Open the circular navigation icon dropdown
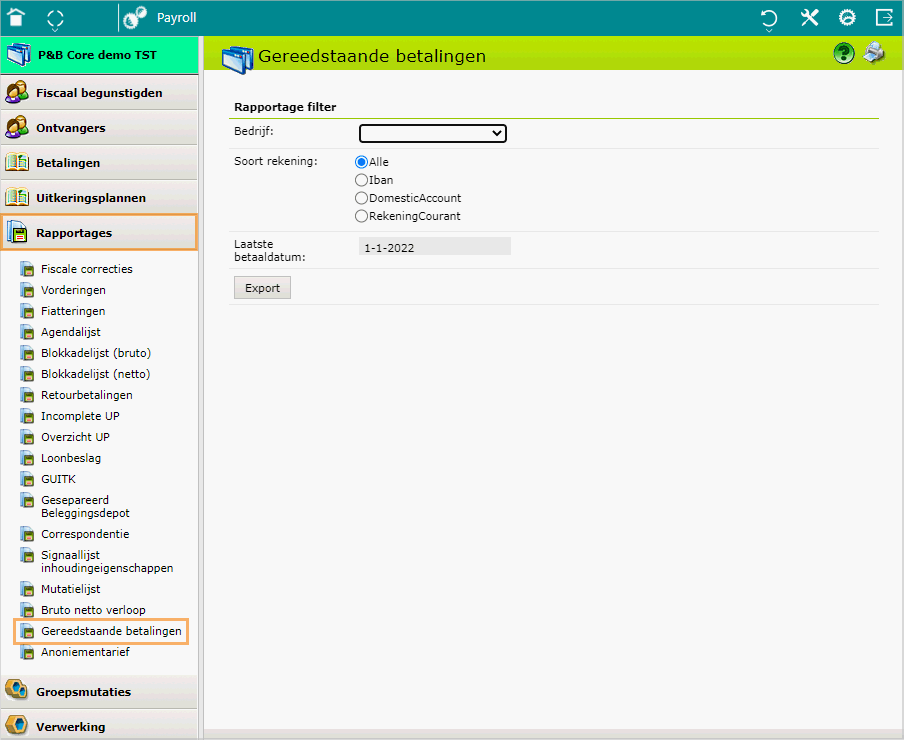Viewport: 904px width, 740px height. pos(55,20)
